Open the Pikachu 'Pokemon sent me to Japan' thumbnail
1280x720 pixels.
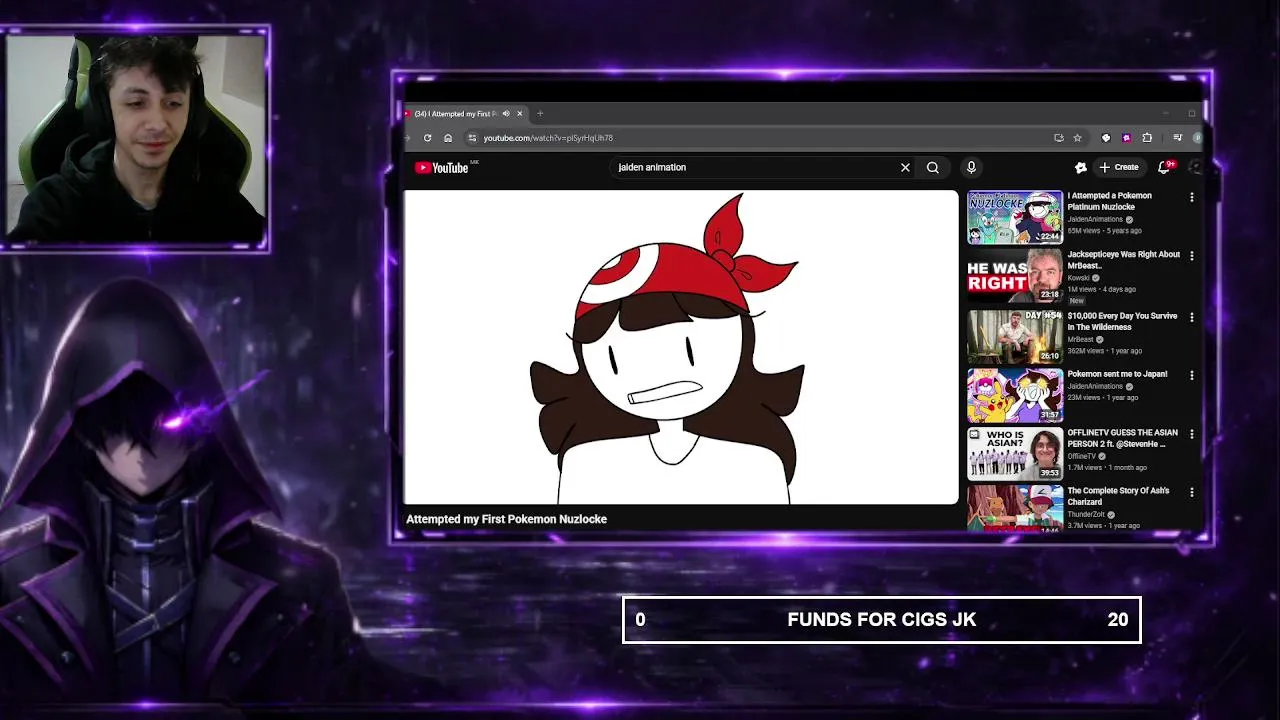point(1014,395)
